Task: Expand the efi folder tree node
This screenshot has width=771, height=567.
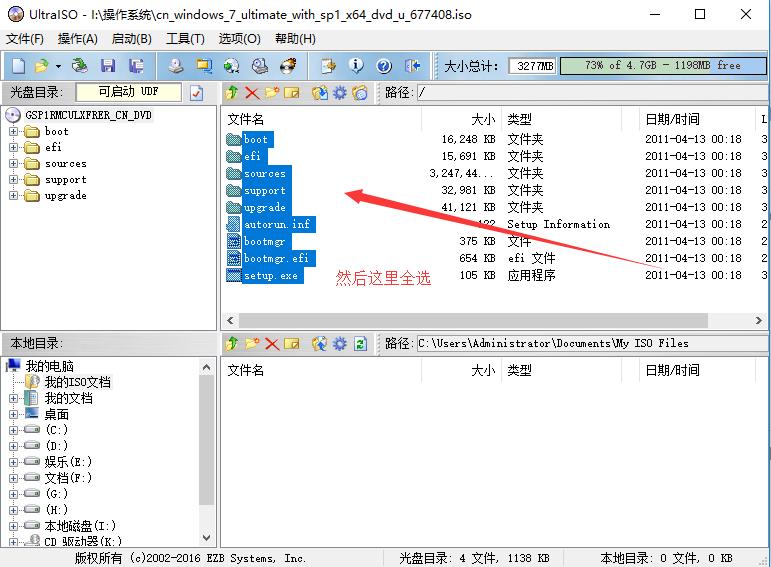Action: (x=13, y=147)
